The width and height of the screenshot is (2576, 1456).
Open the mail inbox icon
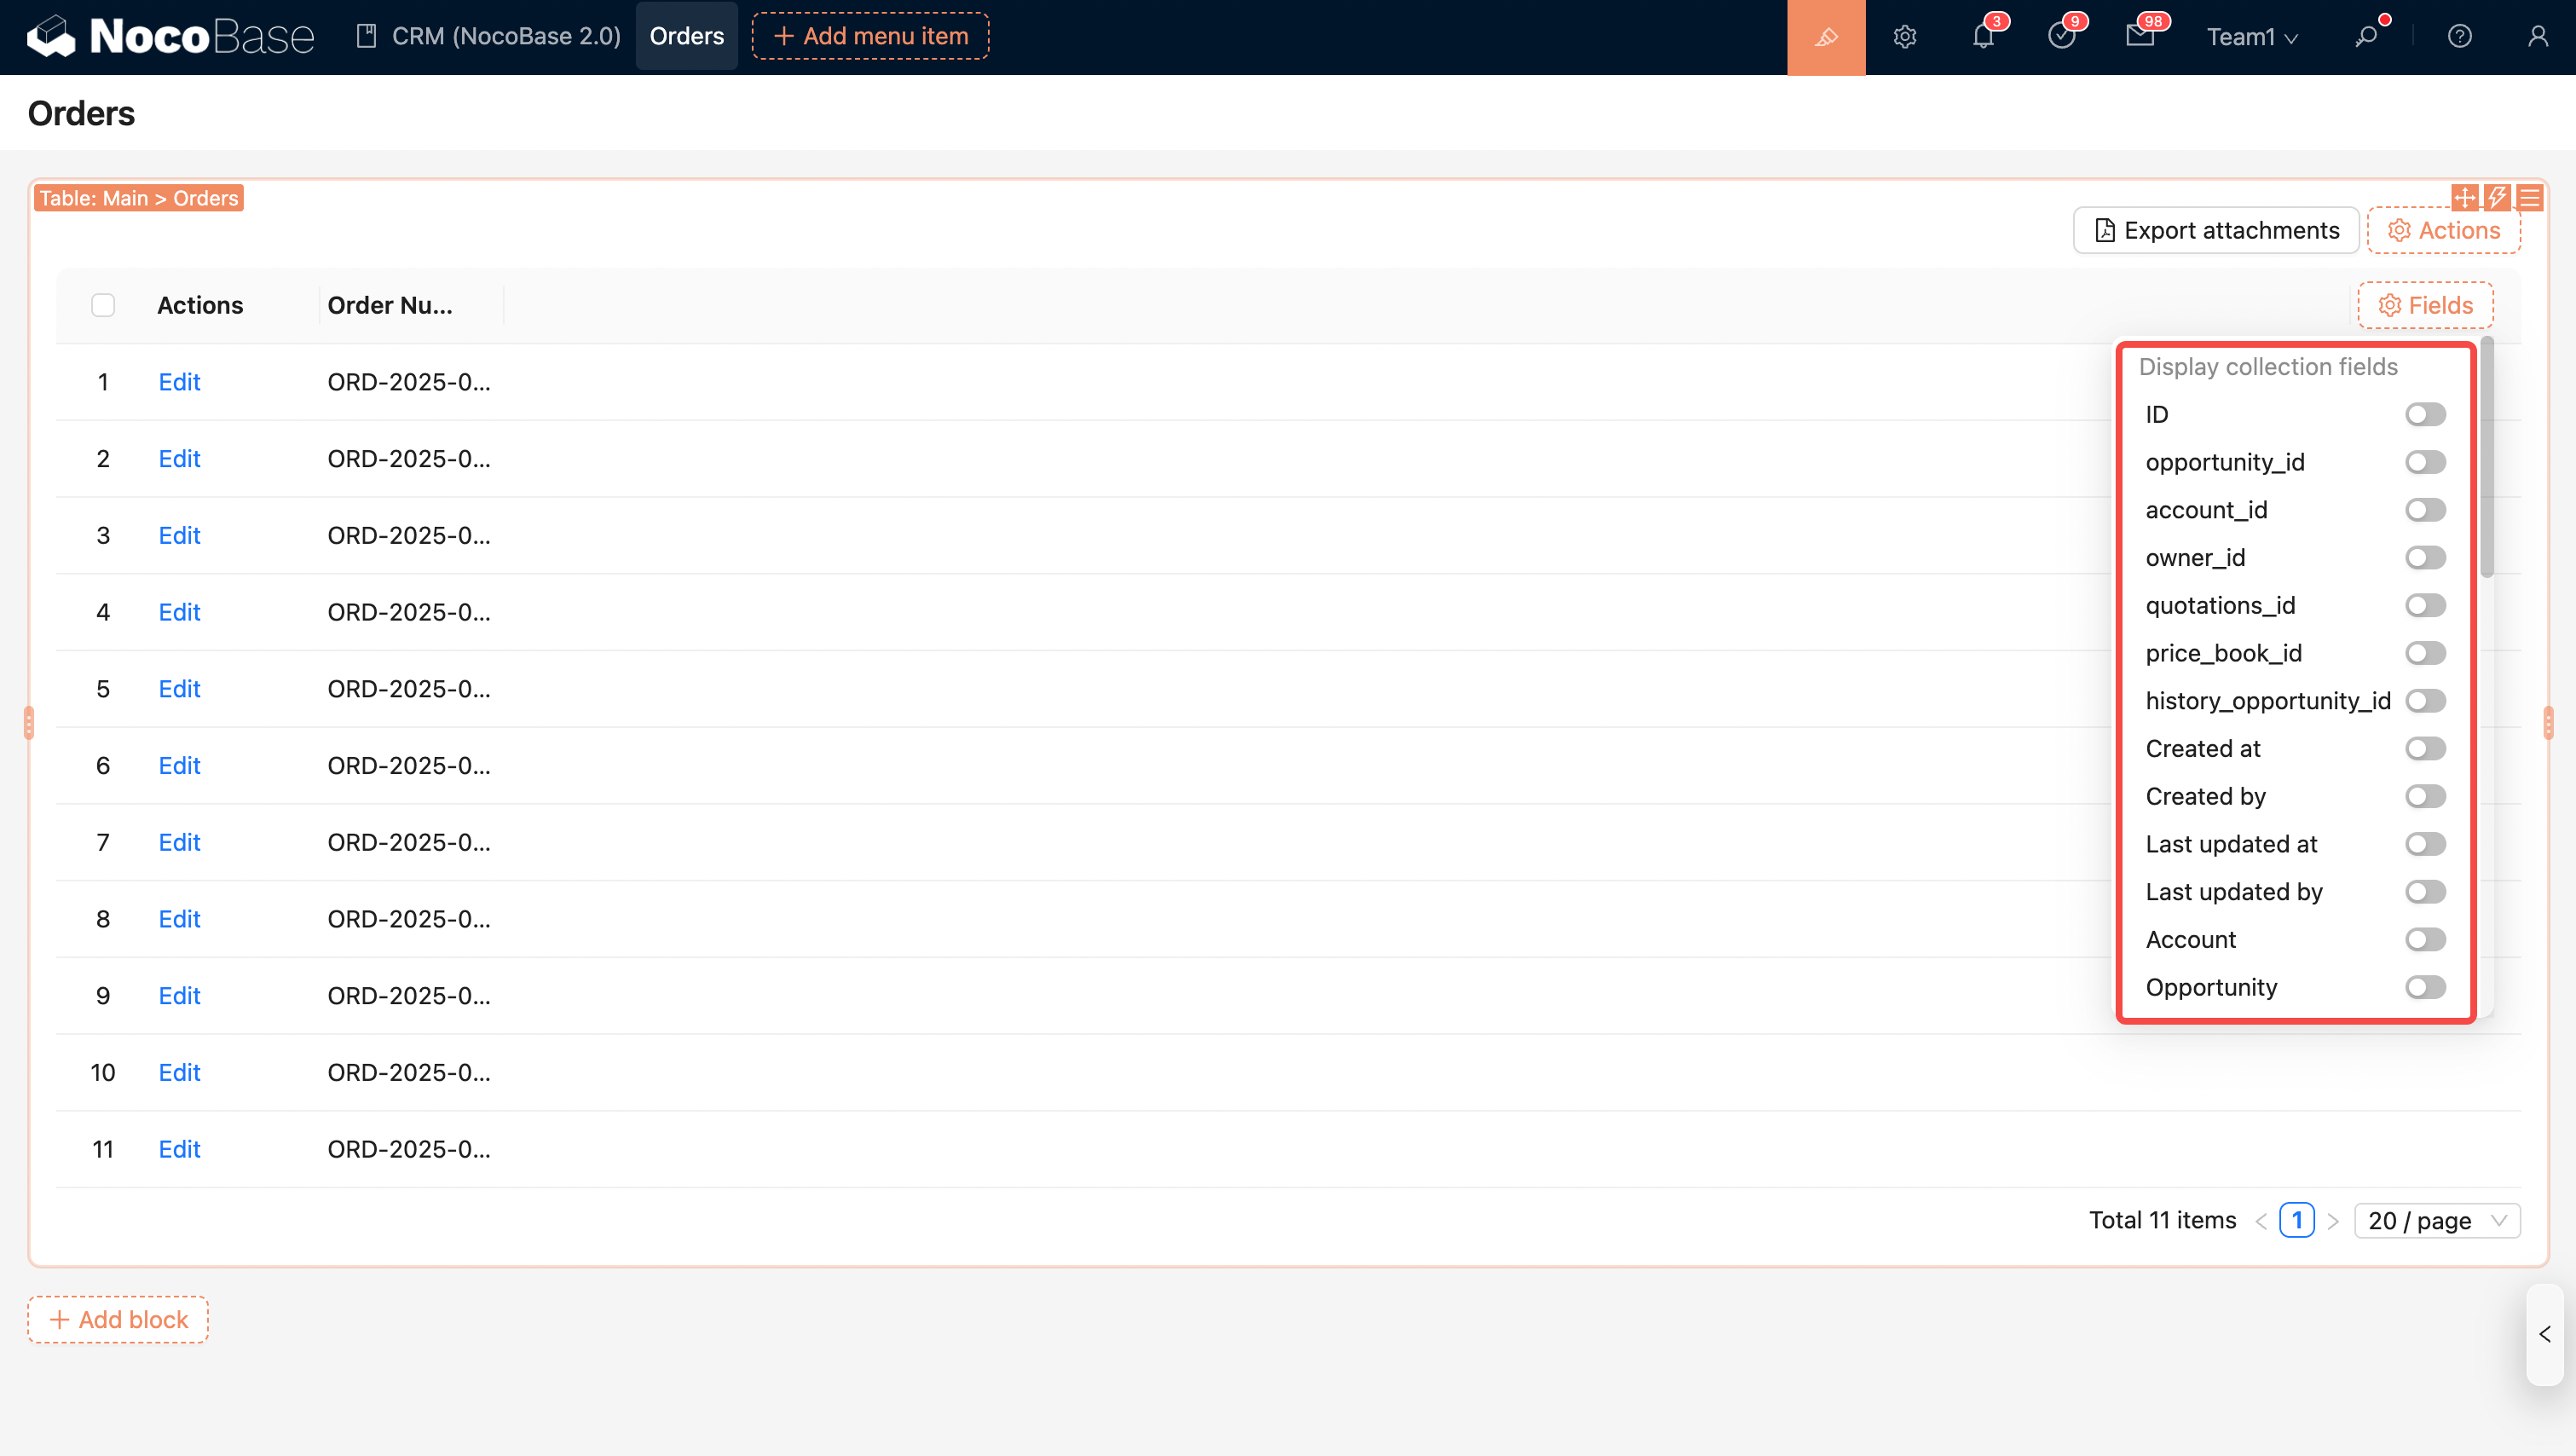pos(2139,37)
